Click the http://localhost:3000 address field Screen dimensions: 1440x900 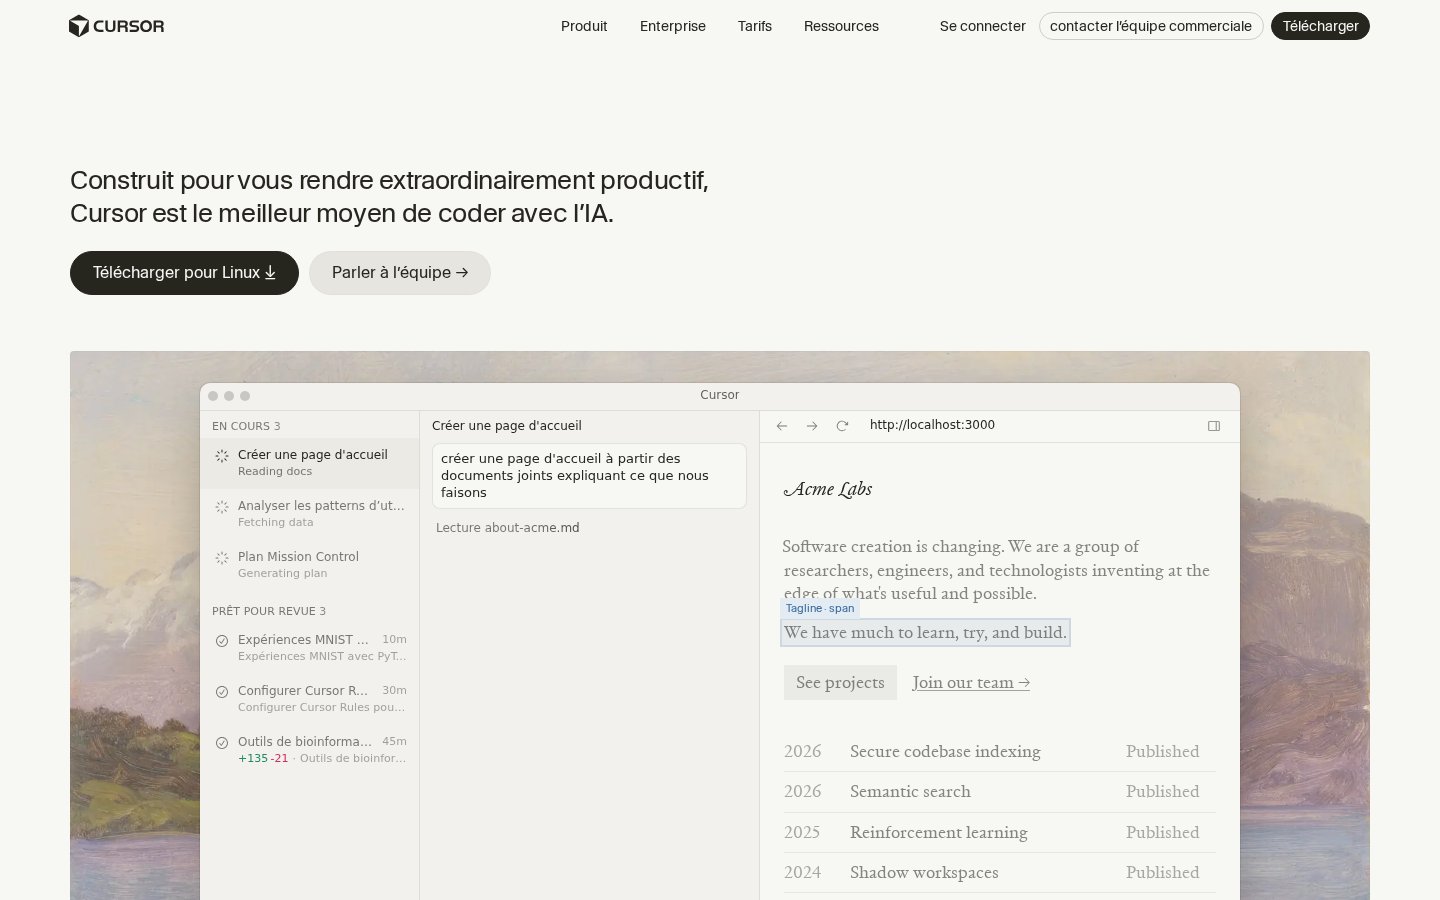click(932, 425)
